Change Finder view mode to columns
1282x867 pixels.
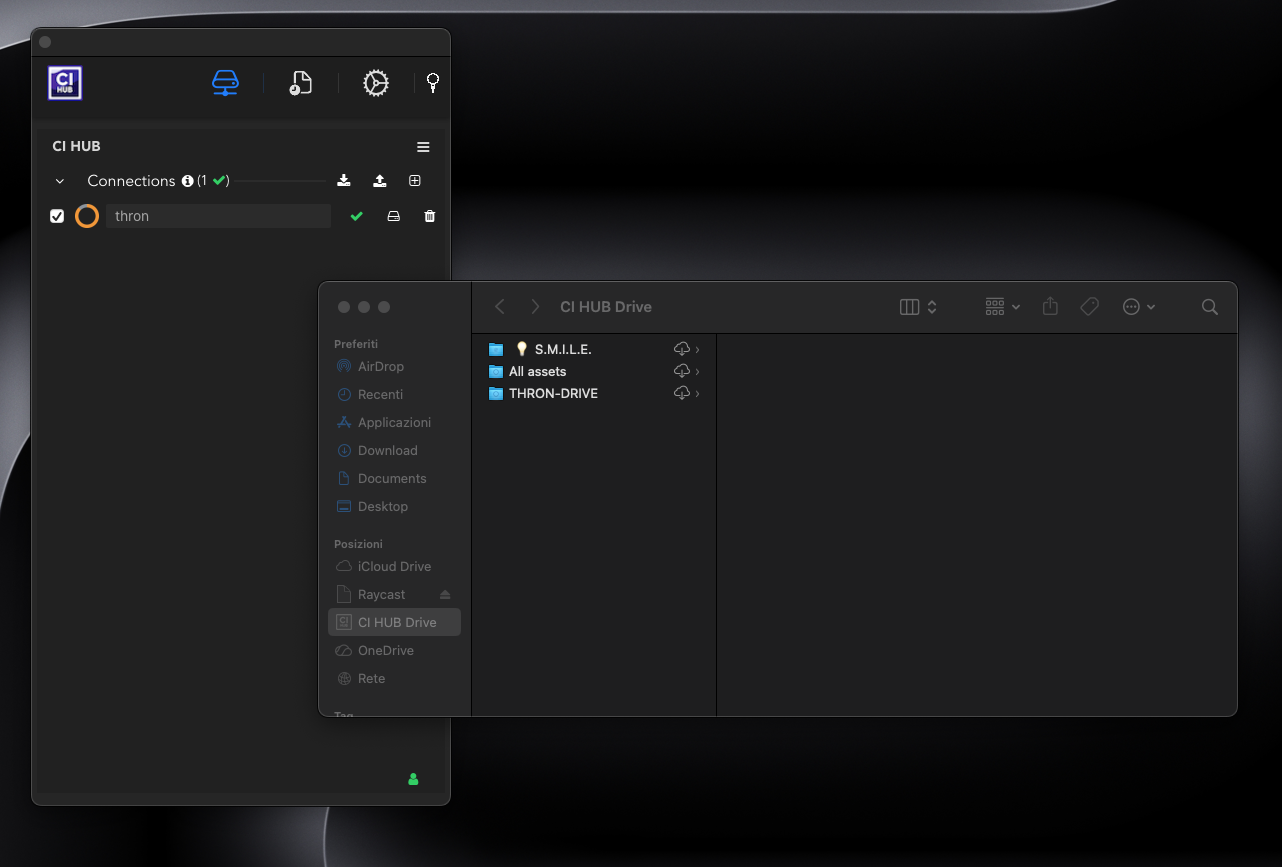click(x=918, y=307)
